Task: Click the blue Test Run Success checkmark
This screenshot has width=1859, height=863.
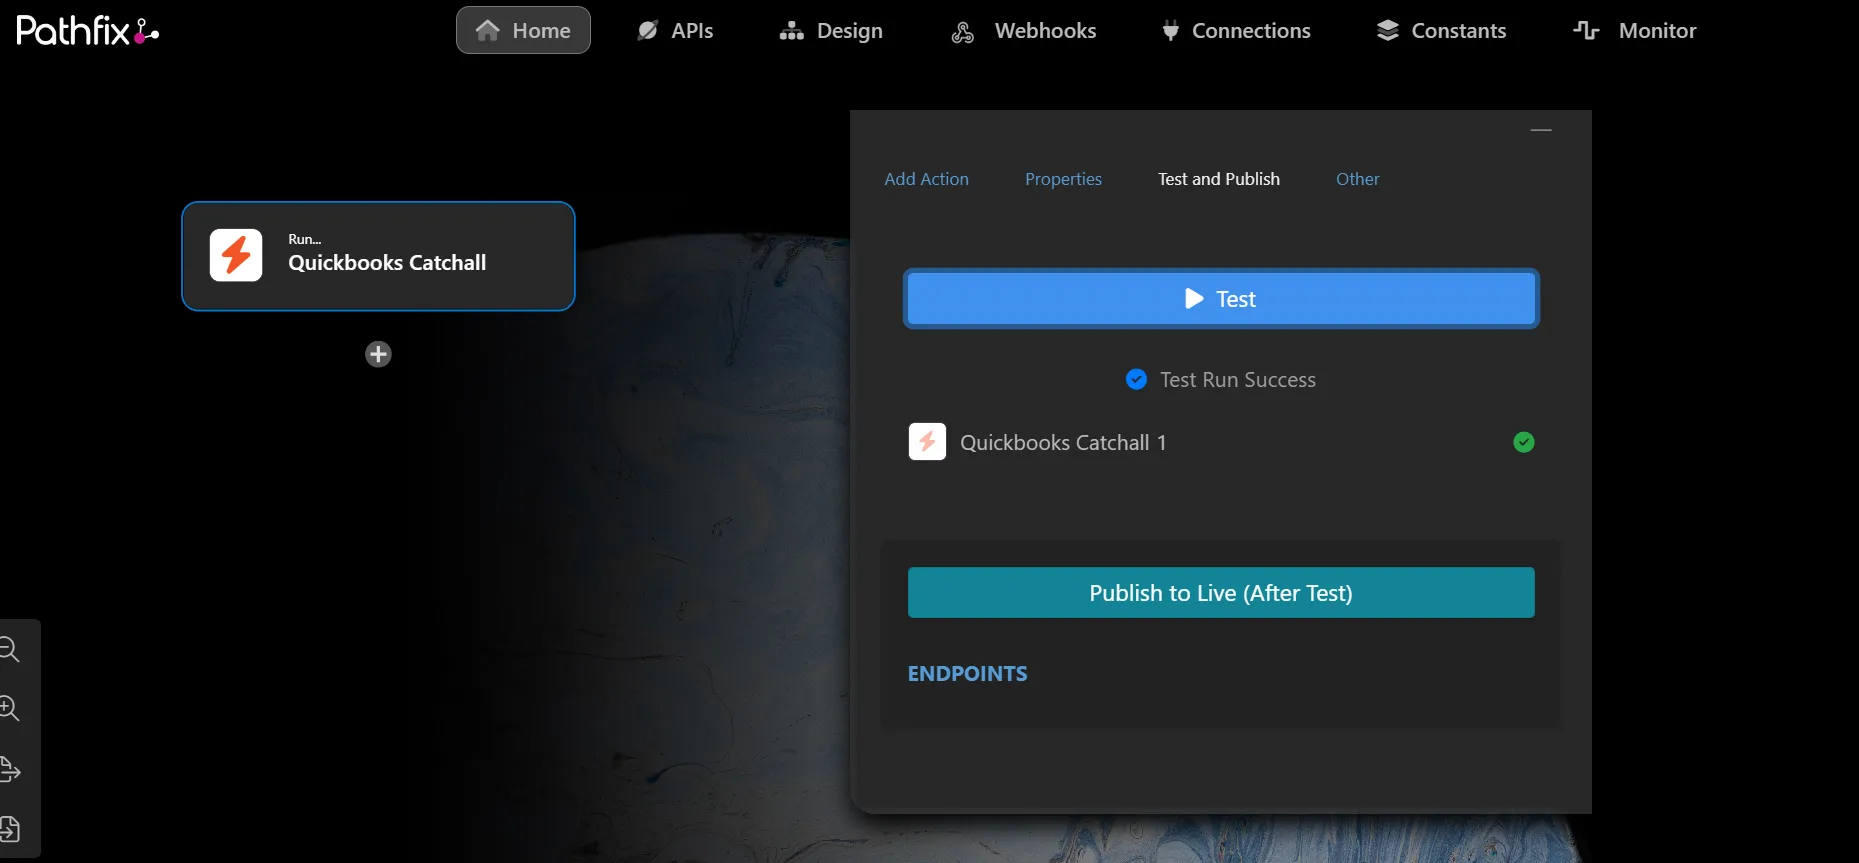Action: [1136, 379]
